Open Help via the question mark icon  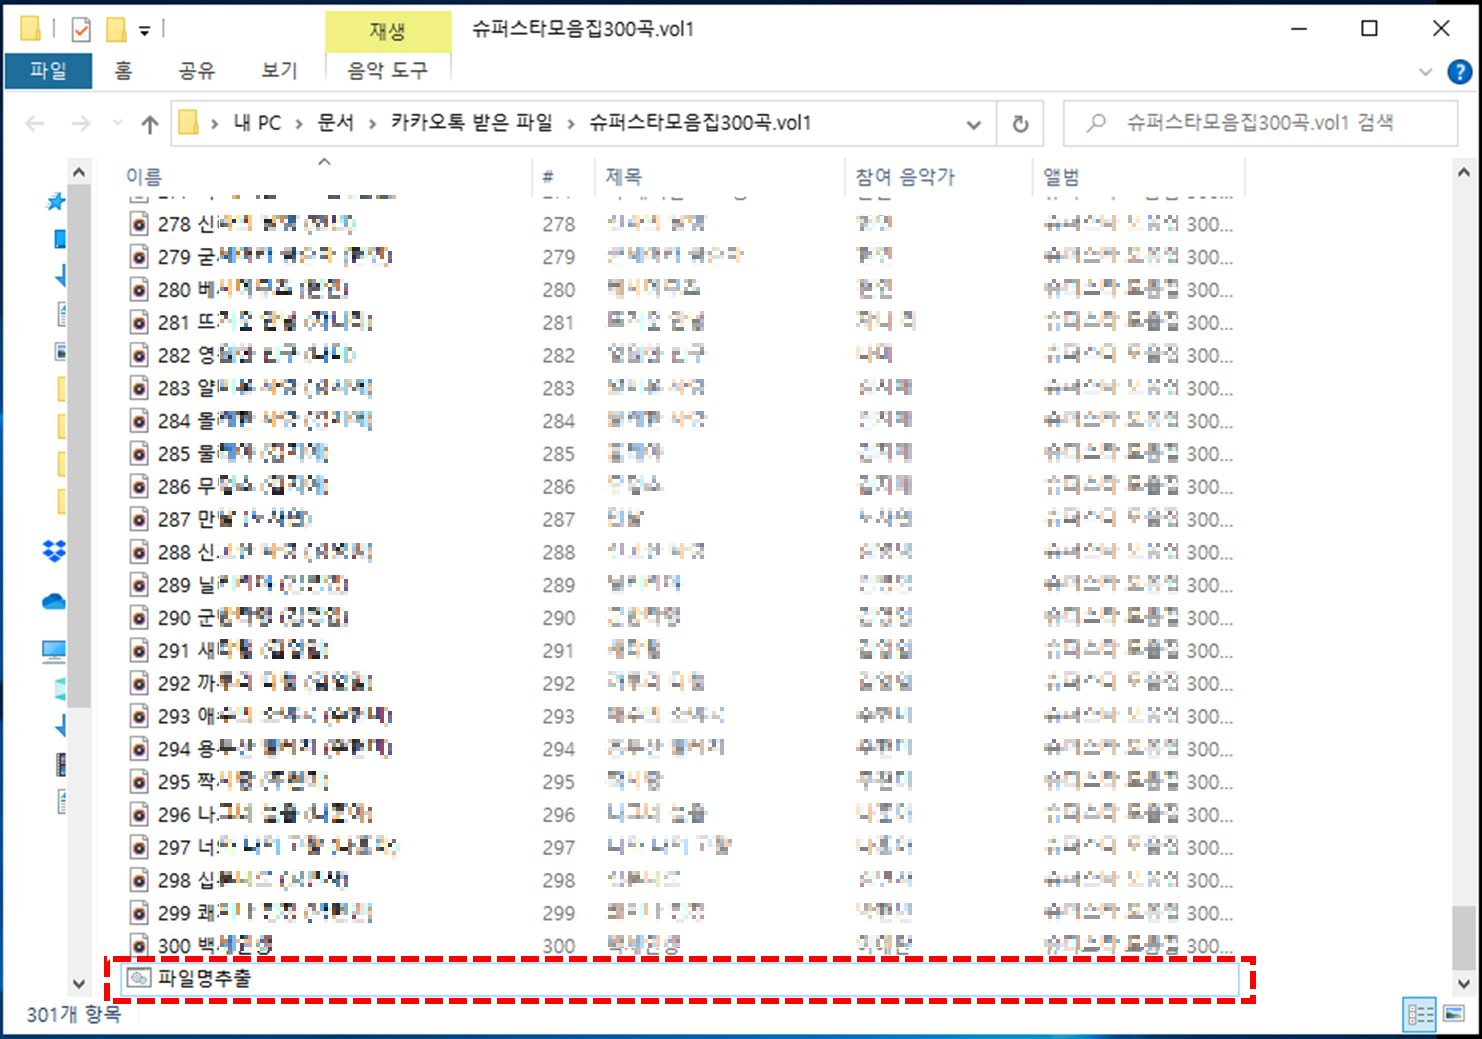(x=1461, y=71)
